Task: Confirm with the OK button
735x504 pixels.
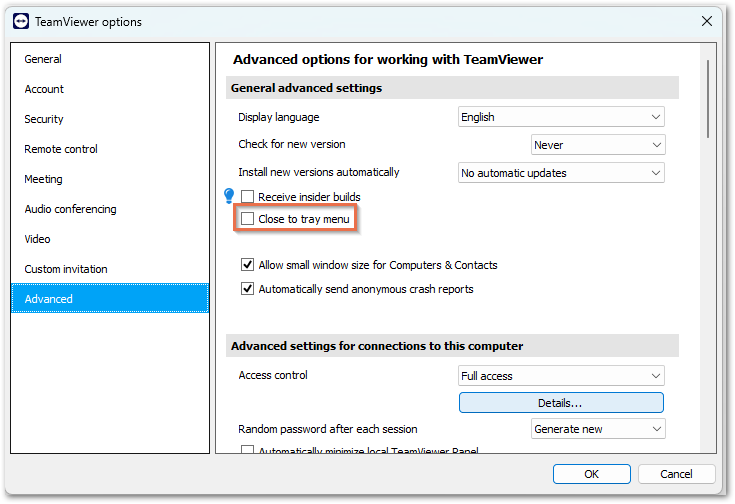Action: (x=592, y=474)
